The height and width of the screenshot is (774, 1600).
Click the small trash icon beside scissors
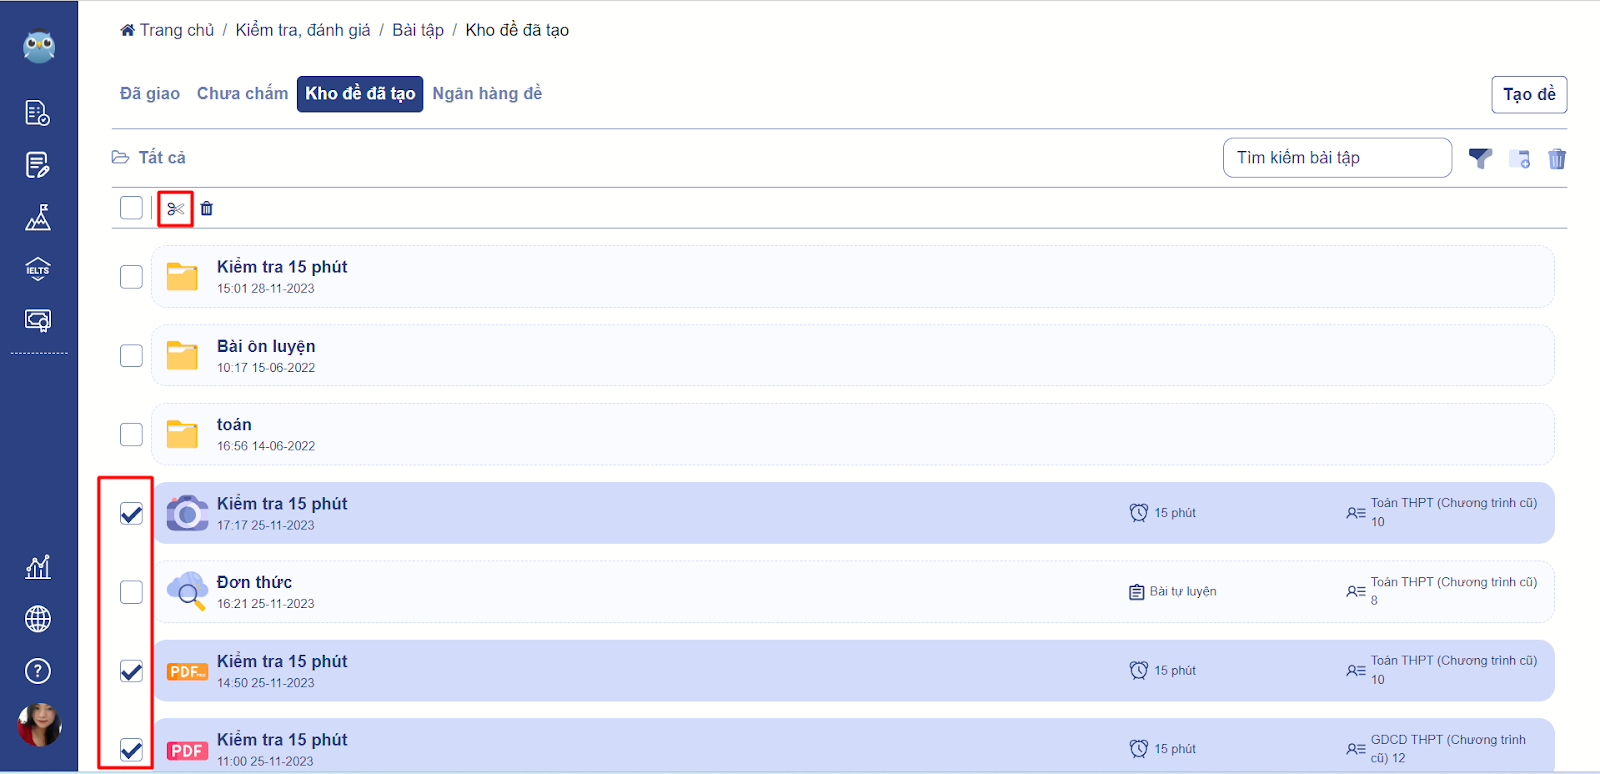(206, 208)
